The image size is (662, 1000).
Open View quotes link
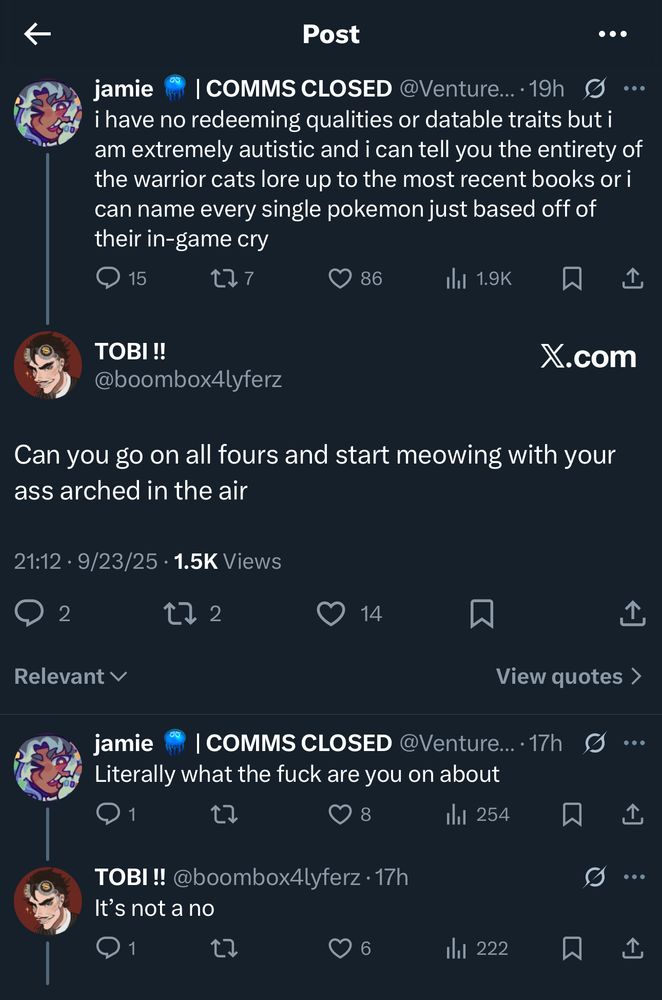pos(568,677)
